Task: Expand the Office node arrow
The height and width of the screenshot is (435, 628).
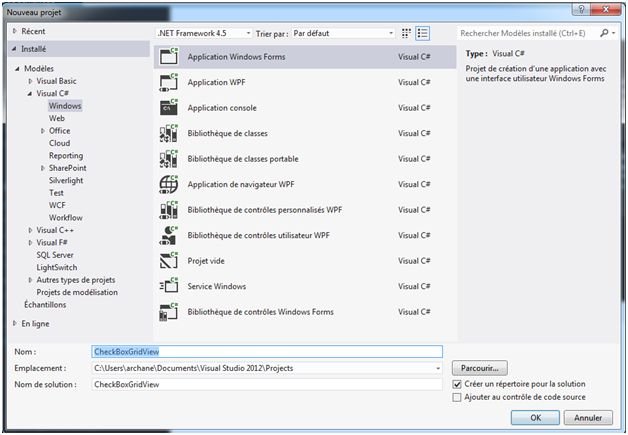Action: point(43,131)
